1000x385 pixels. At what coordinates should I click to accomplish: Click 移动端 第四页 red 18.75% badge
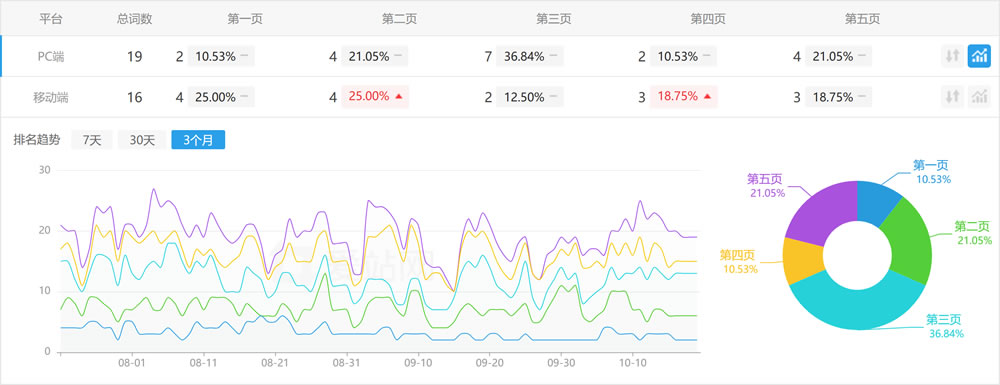point(684,97)
